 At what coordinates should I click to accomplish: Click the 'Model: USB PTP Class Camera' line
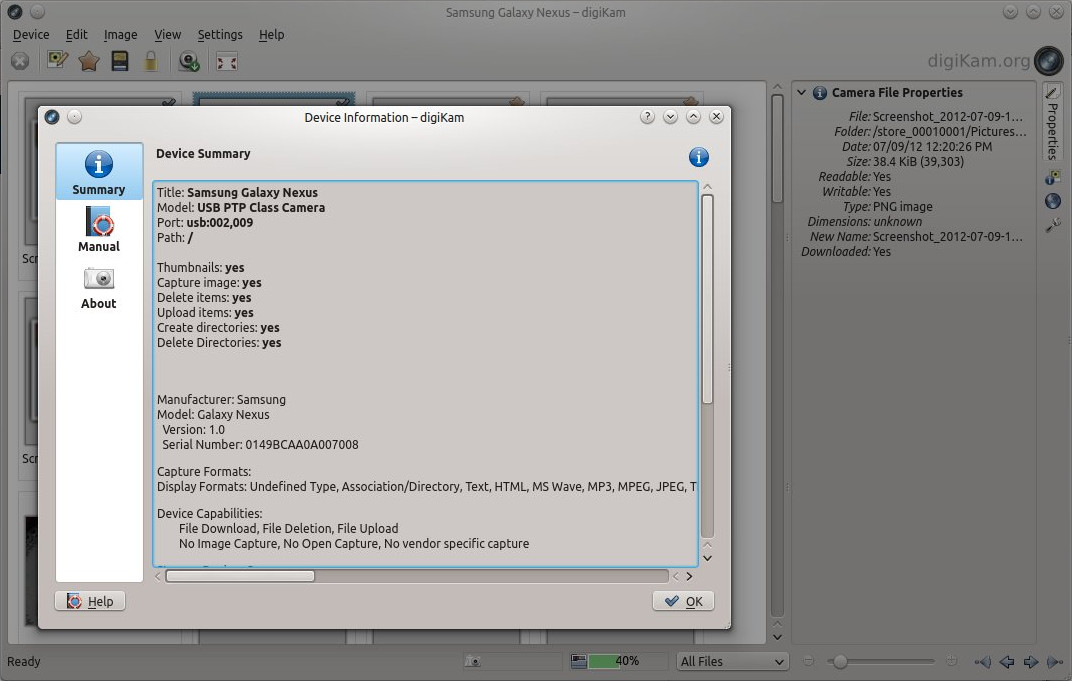pos(241,207)
